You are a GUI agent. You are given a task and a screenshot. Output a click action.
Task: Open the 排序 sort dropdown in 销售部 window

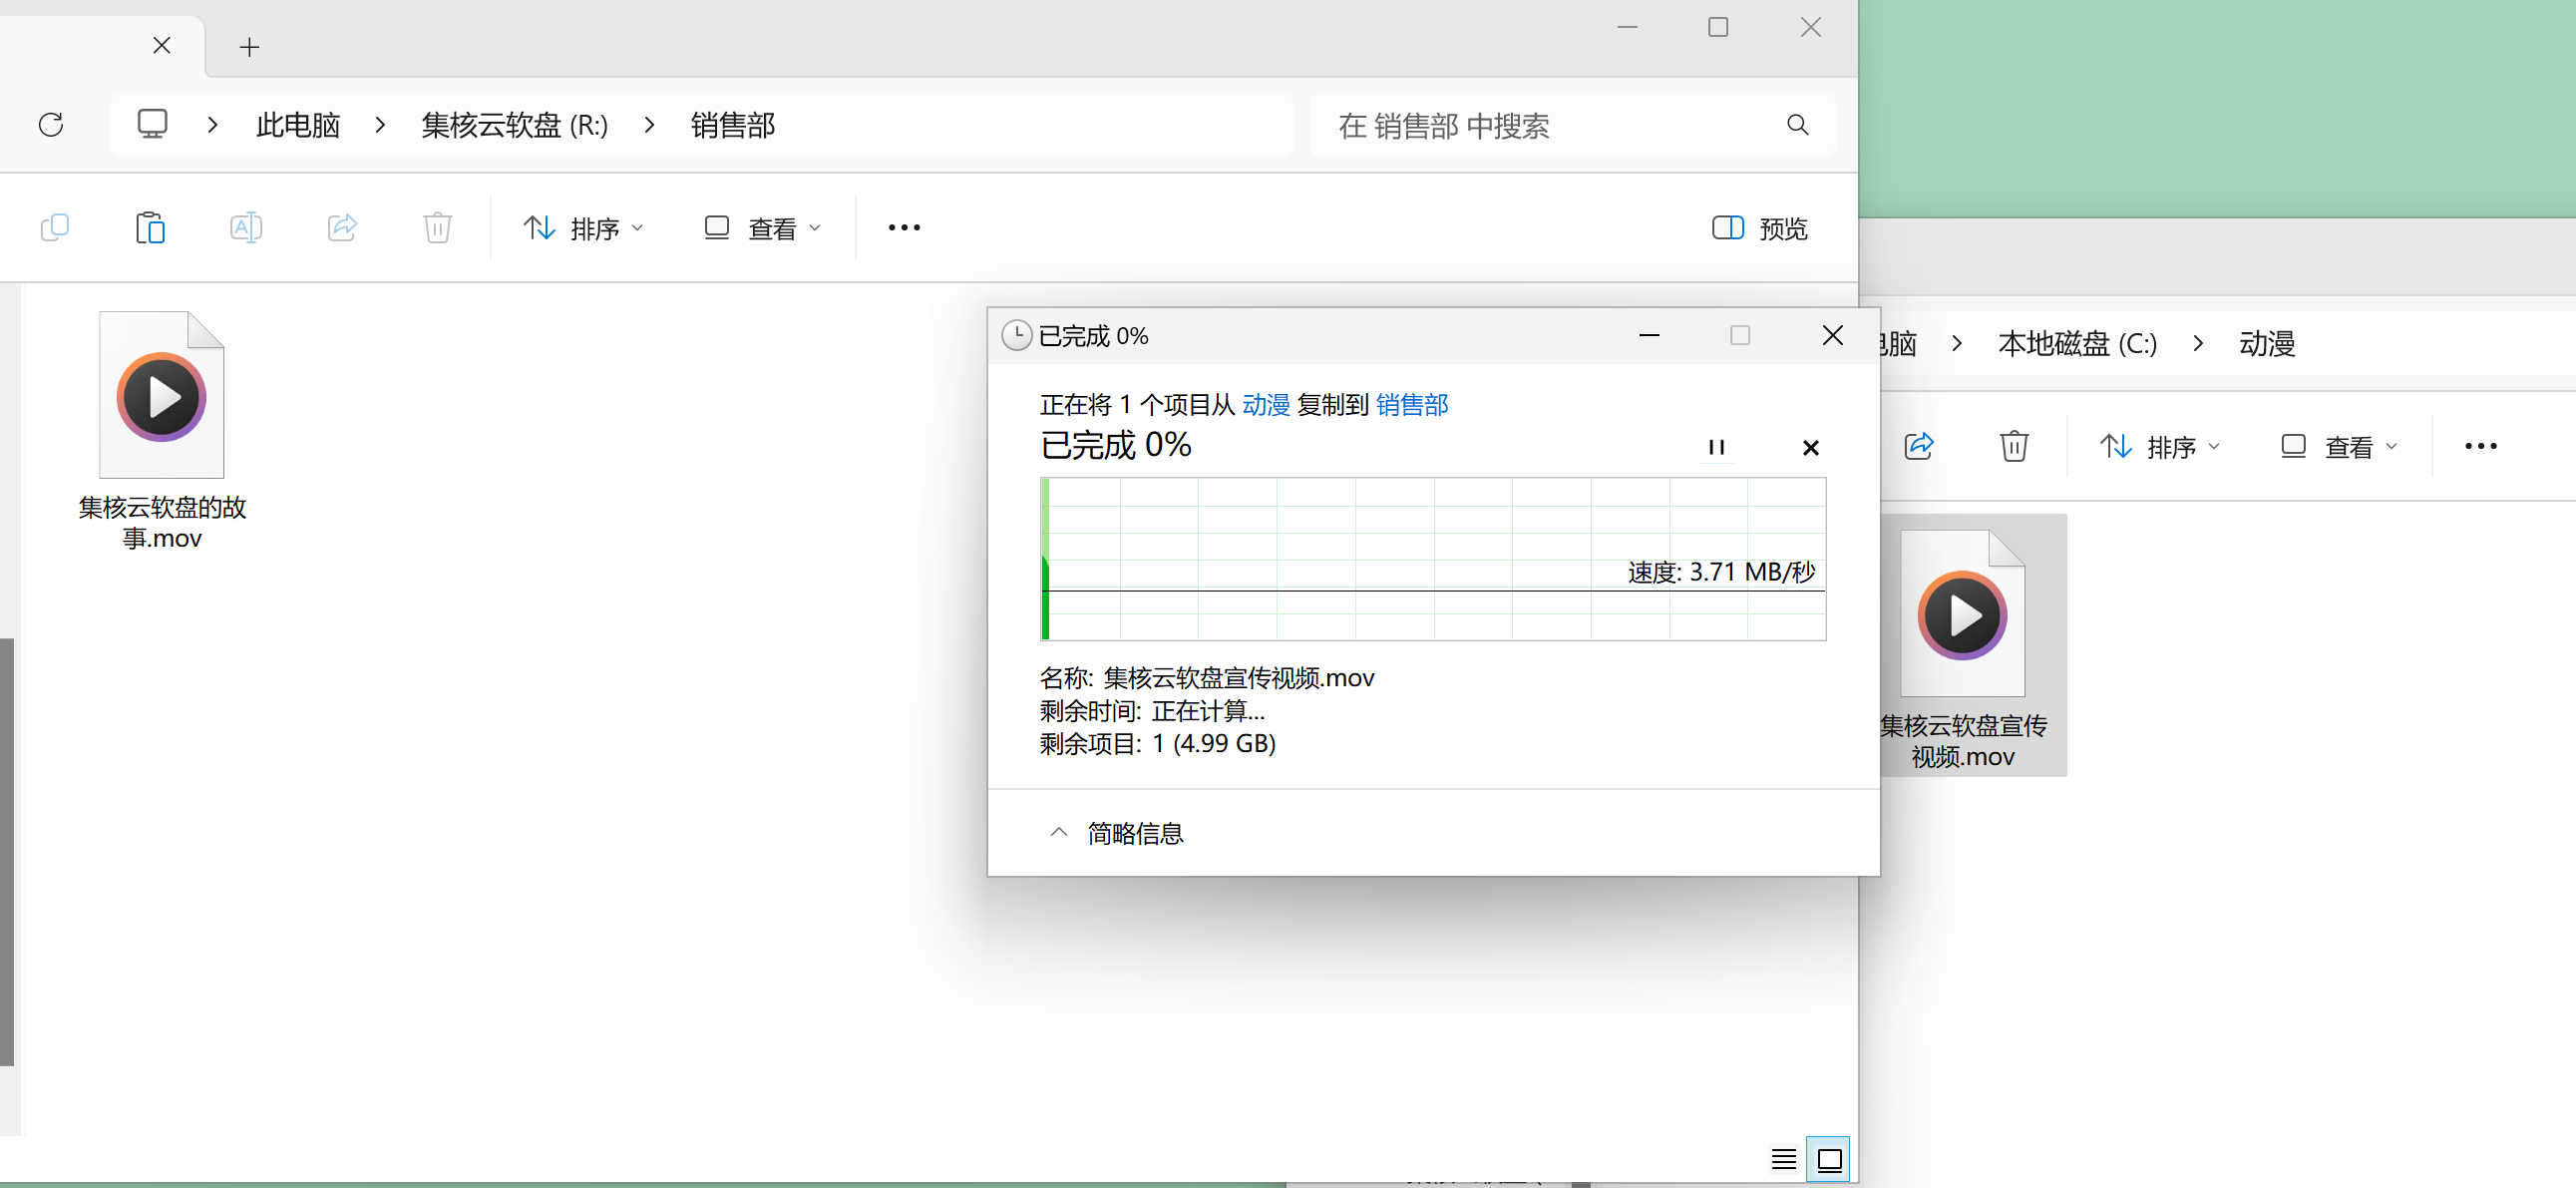[x=583, y=228]
